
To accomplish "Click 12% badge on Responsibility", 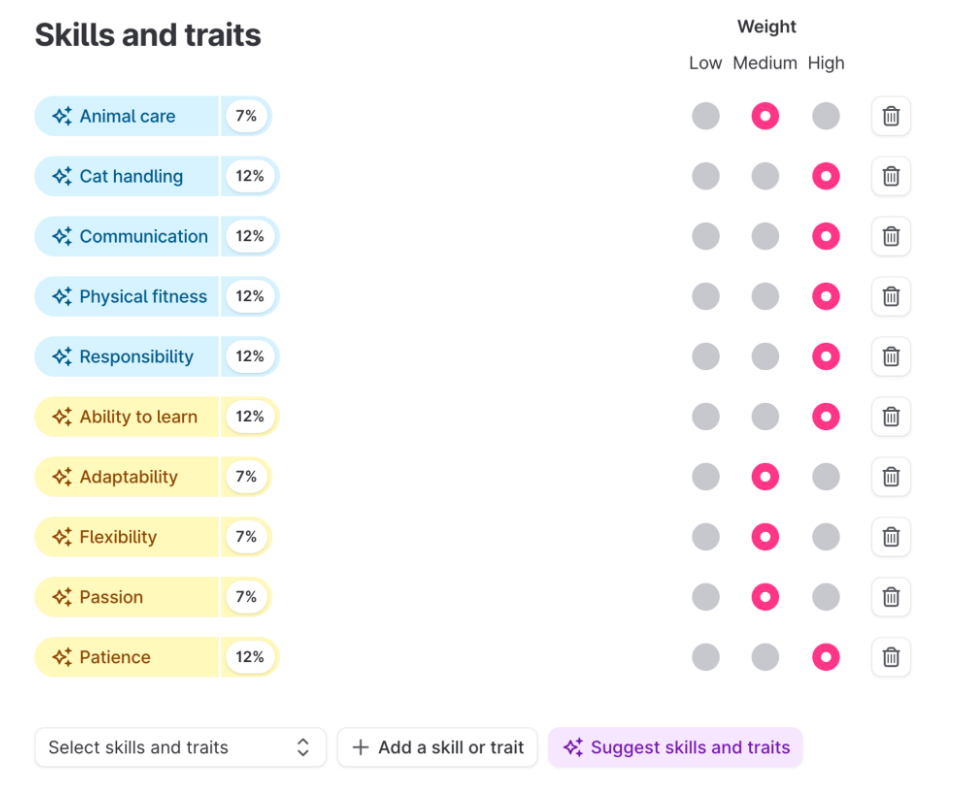I will pos(250,356).
